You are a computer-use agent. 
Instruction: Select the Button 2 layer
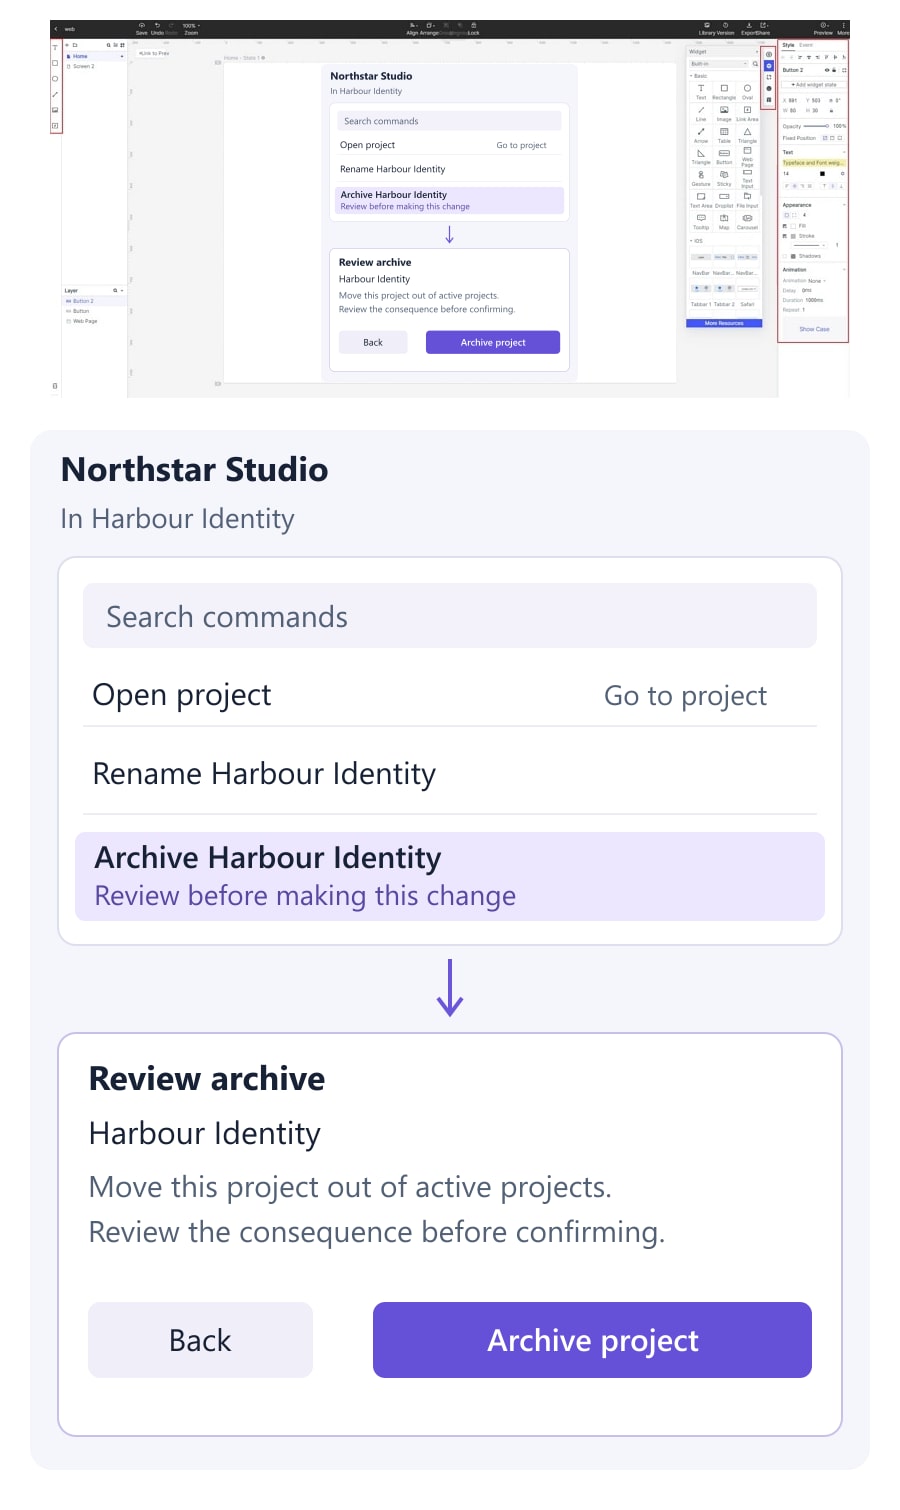(x=94, y=301)
